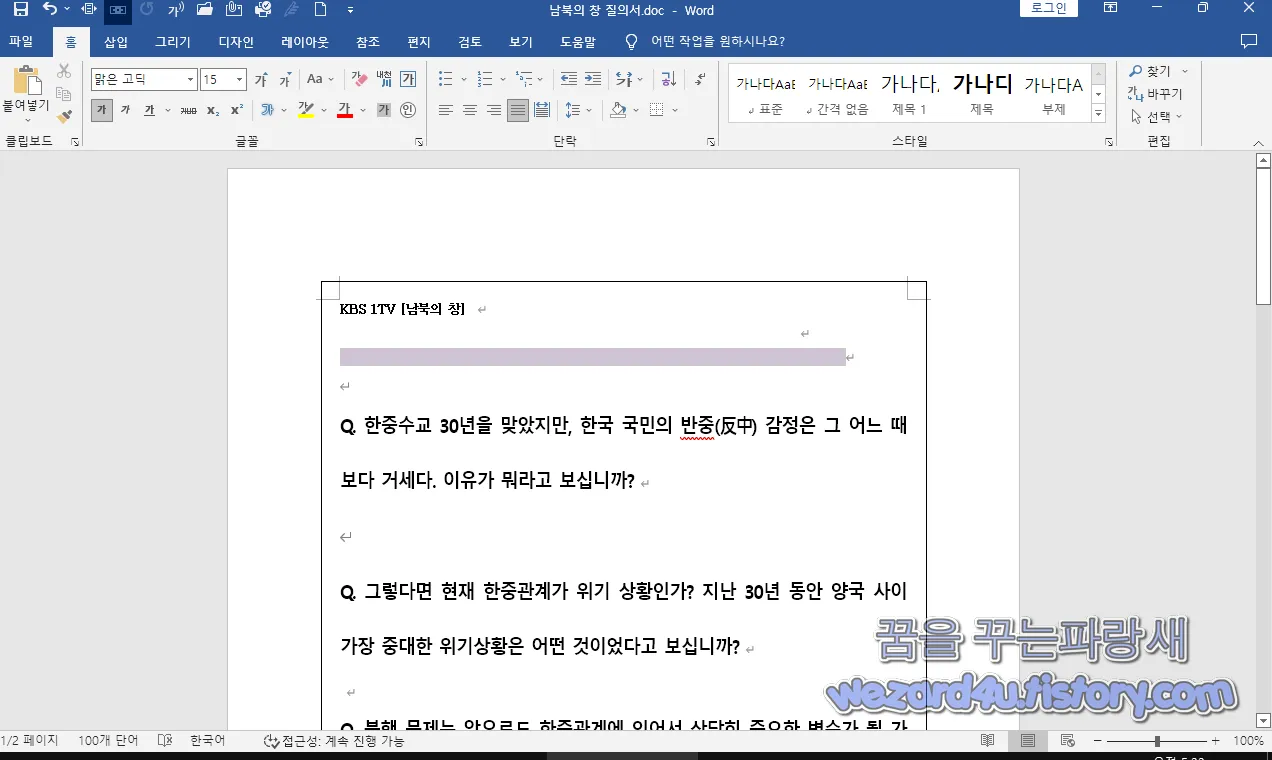Click the new blank document icon
Image resolution: width=1272 pixels, height=760 pixels.
click(320, 10)
